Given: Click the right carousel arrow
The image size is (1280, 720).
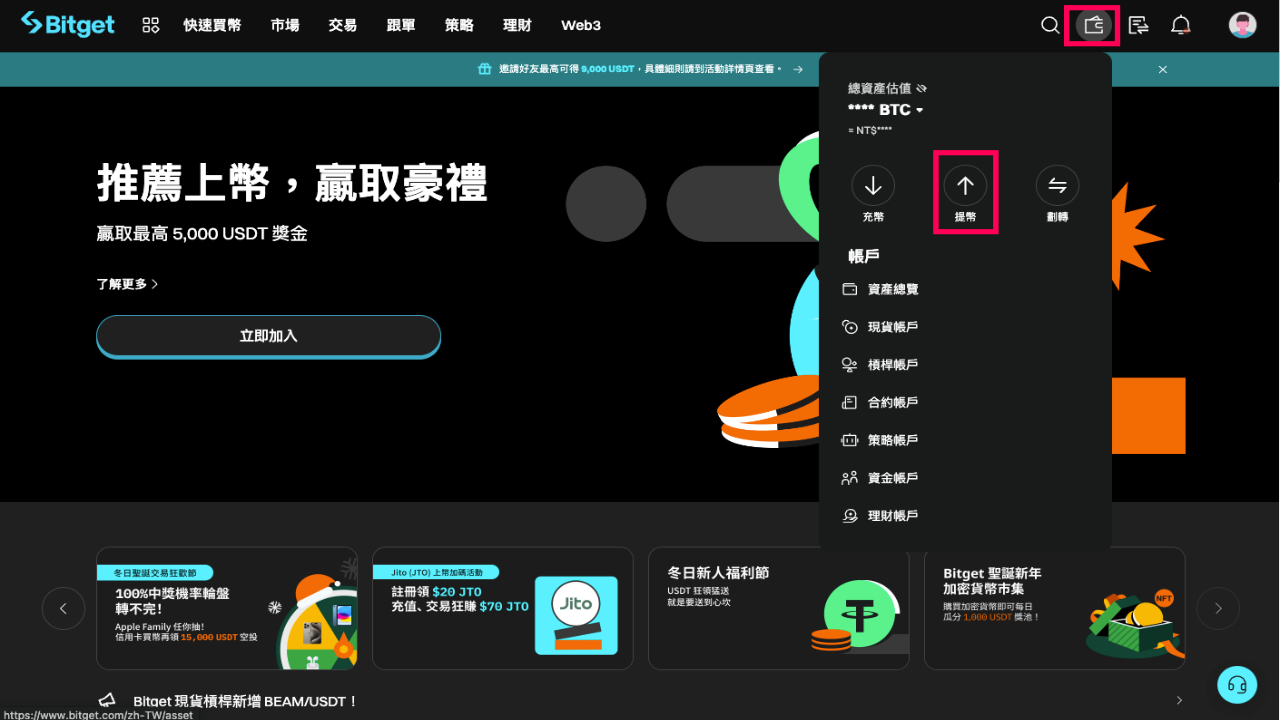Looking at the screenshot, I should [1218, 608].
